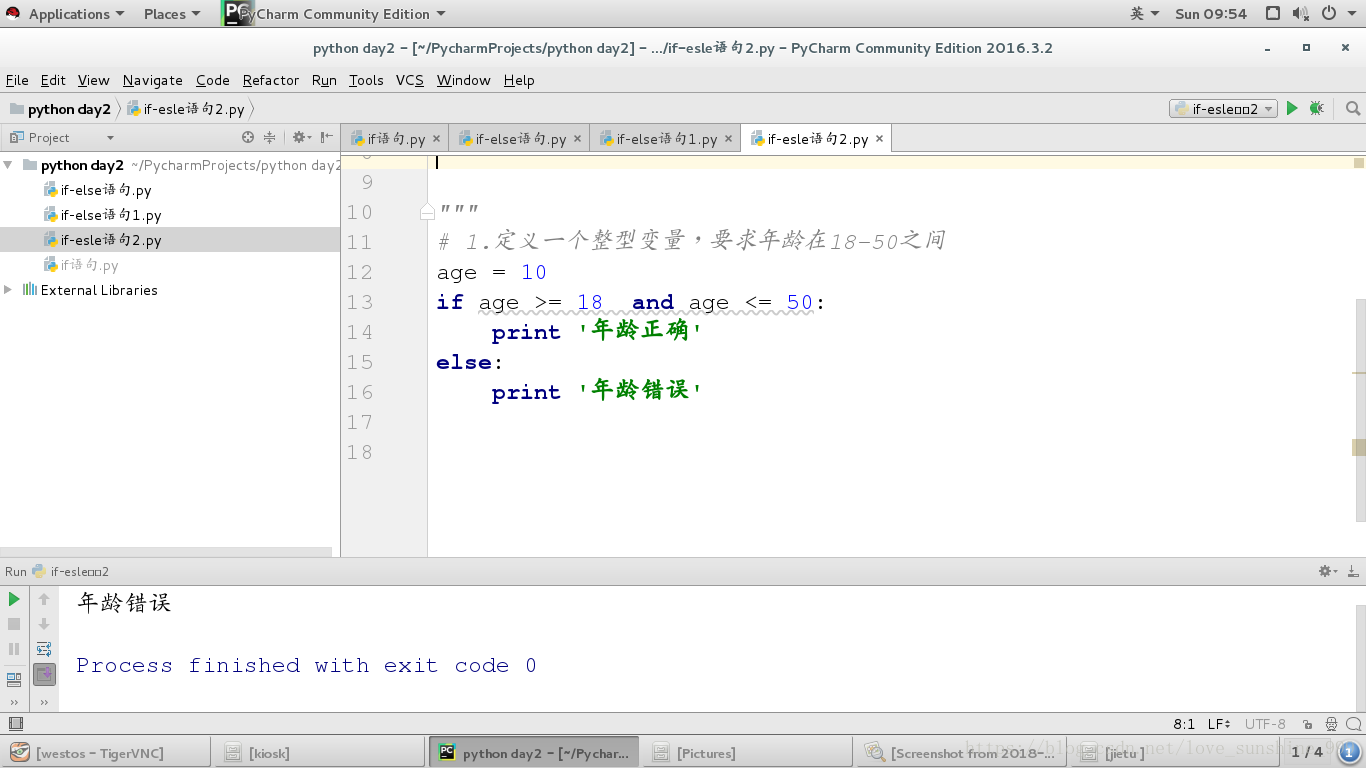Open the Hector inspections icon
1366x768 pixels.
coord(1331,724)
